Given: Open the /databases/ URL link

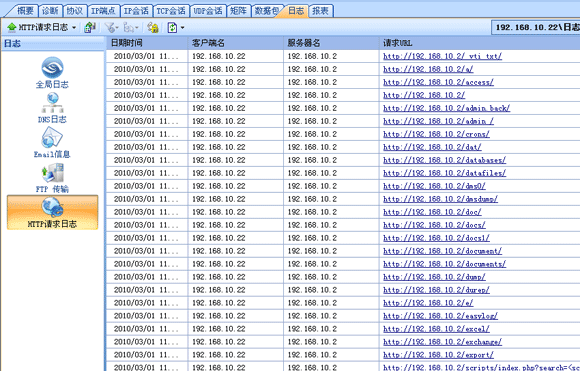Looking at the screenshot, I should tap(445, 160).
